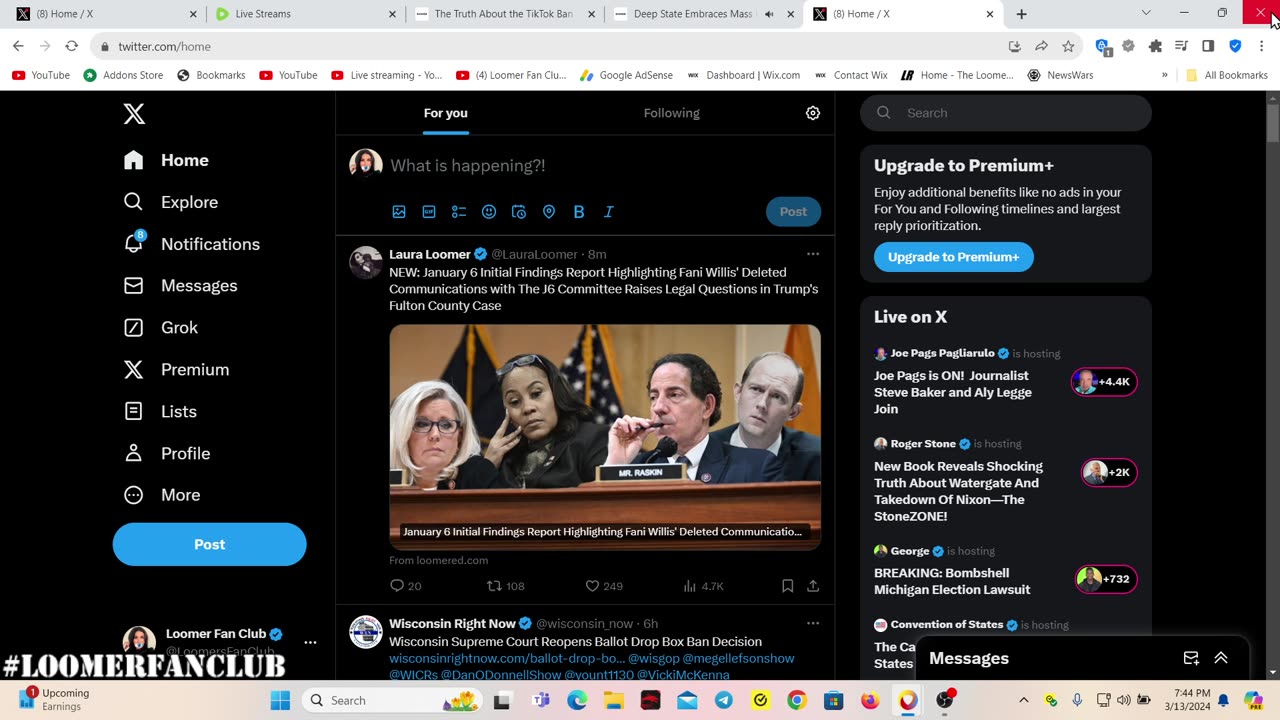Open more options for Laura Loomer post
Image resolution: width=1280 pixels, height=720 pixels.
(x=813, y=254)
